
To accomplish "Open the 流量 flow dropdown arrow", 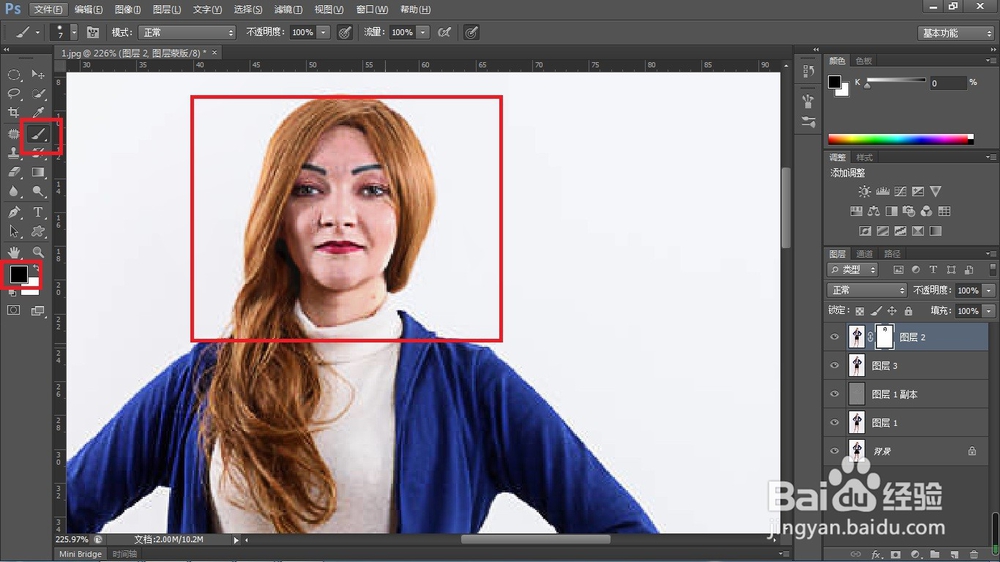I will click(x=423, y=33).
